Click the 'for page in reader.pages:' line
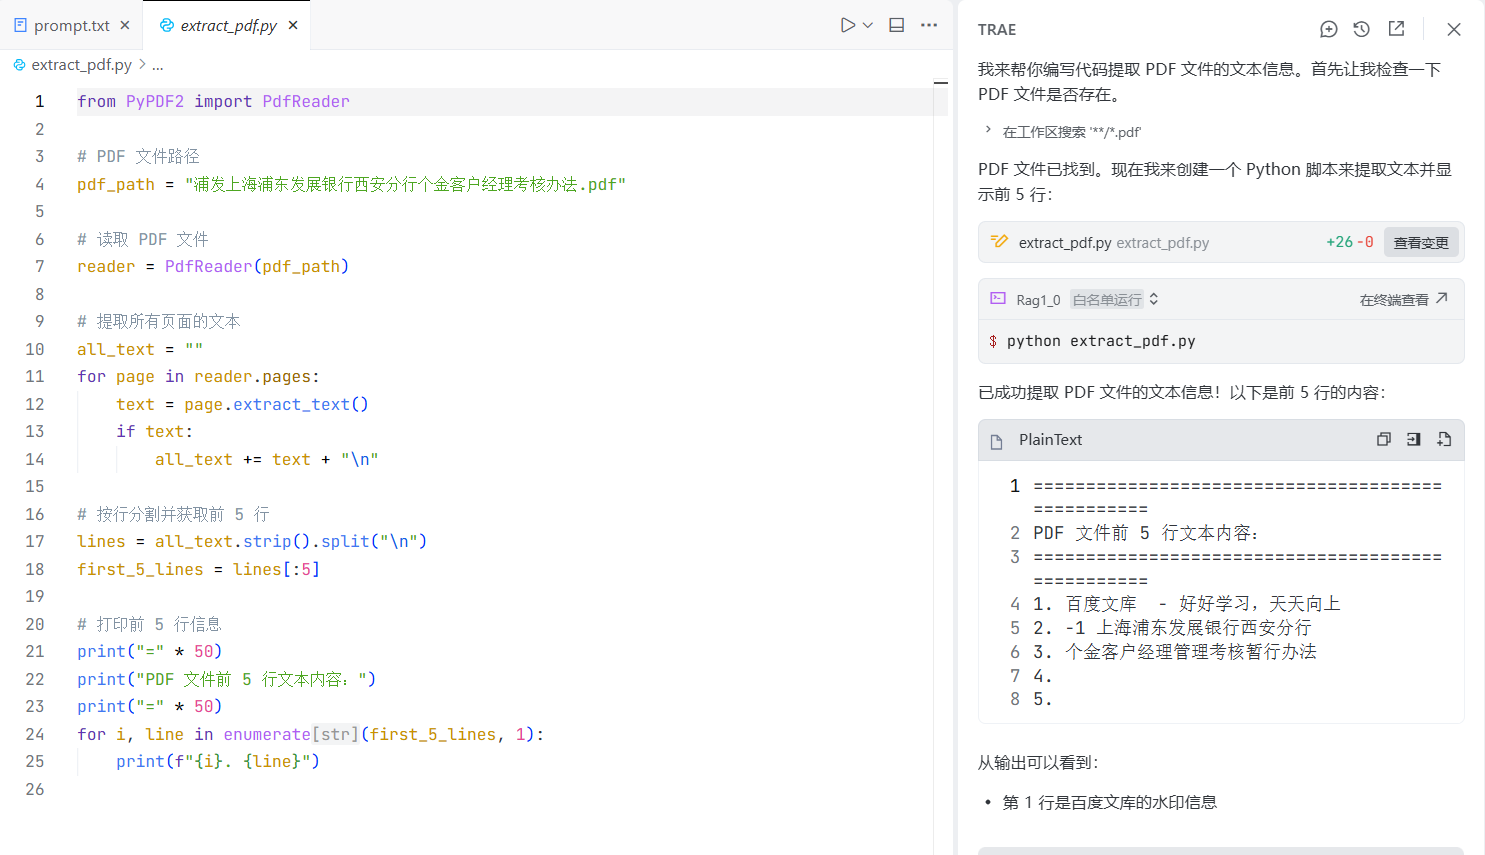Image resolution: width=1485 pixels, height=855 pixels. (x=198, y=376)
